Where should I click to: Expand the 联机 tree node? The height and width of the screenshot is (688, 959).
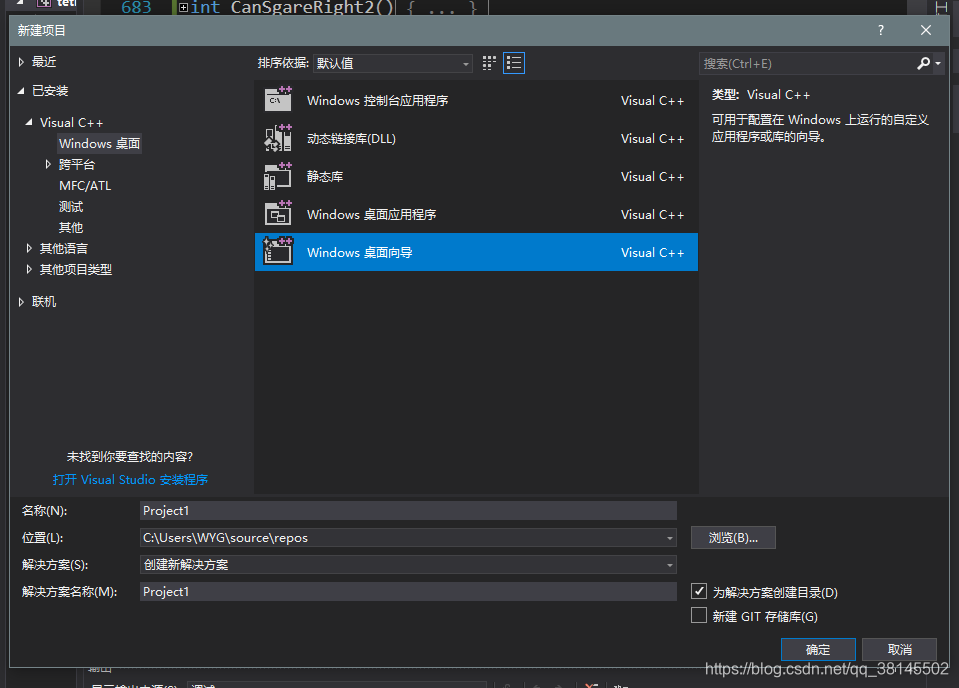click(21, 301)
